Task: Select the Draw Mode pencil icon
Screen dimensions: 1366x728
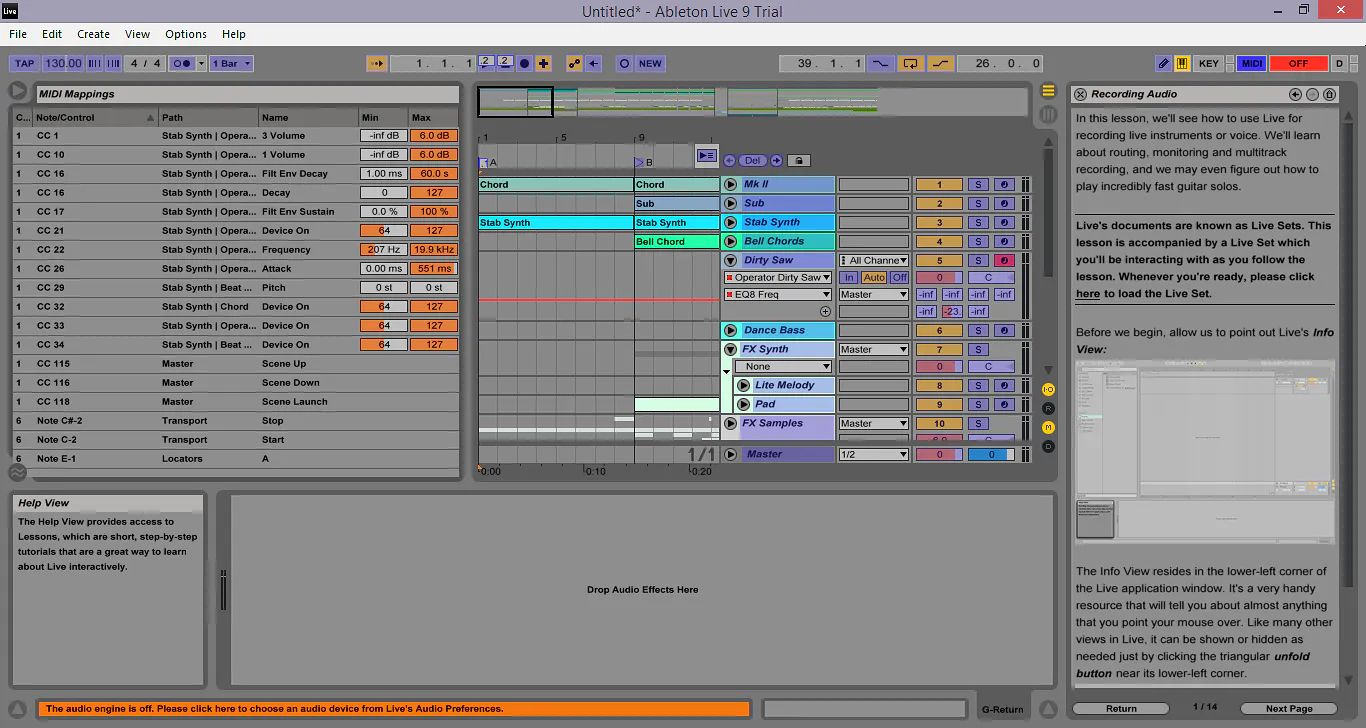Action: 1166,63
